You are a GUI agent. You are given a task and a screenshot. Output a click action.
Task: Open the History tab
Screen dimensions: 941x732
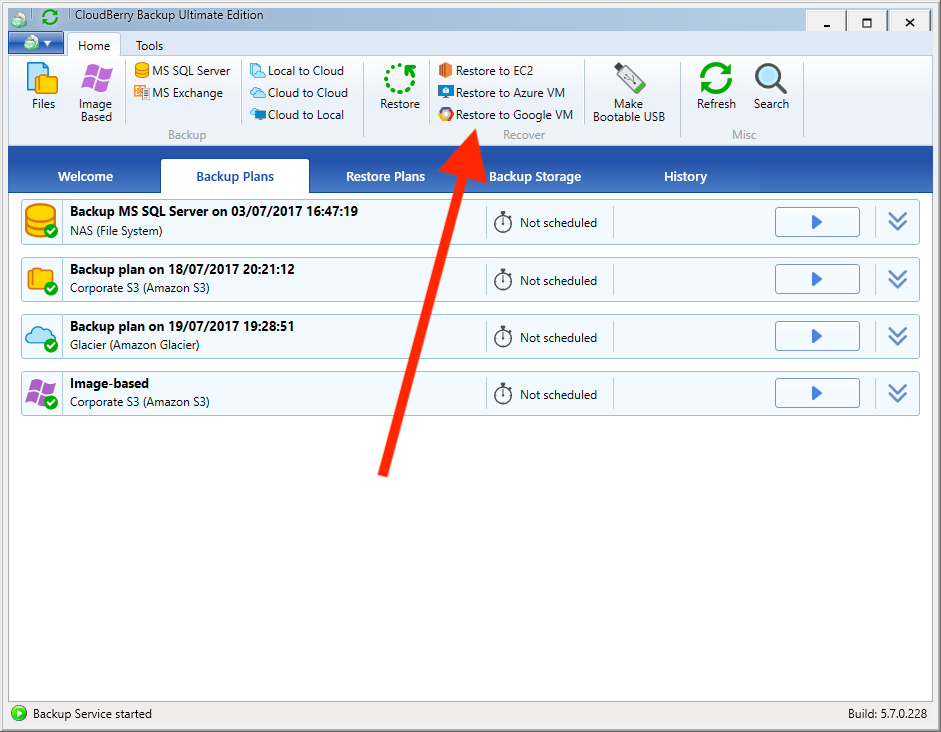tap(685, 176)
